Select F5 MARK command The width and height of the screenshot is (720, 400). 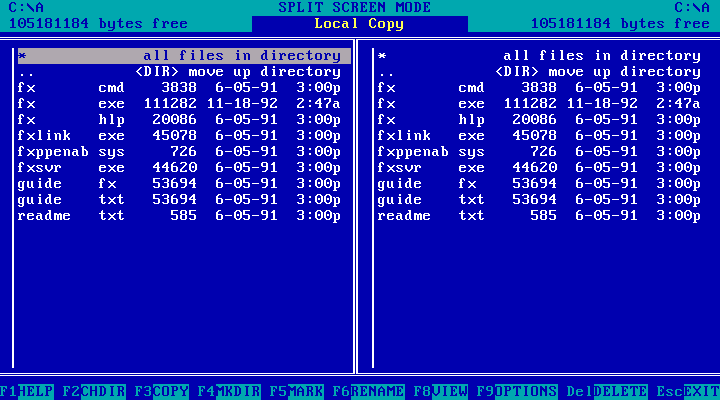point(296,391)
